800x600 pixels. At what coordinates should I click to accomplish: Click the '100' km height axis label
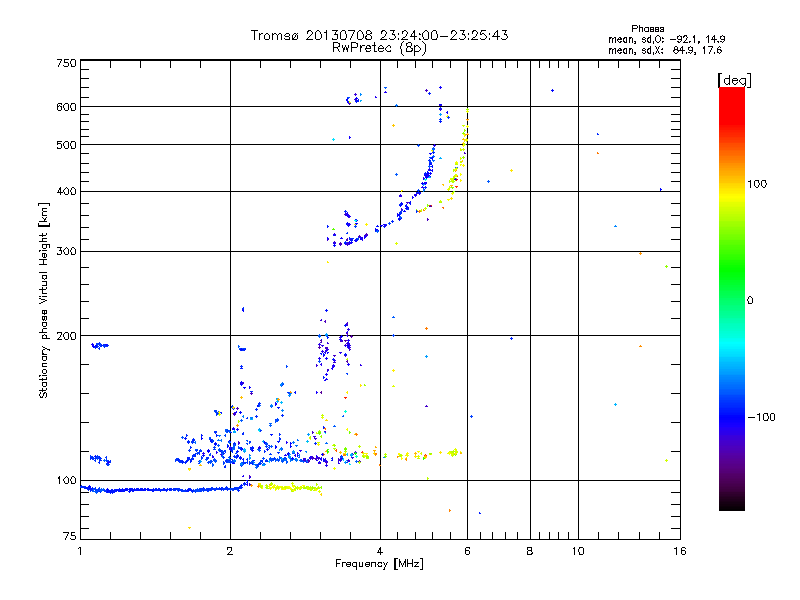tap(66, 480)
